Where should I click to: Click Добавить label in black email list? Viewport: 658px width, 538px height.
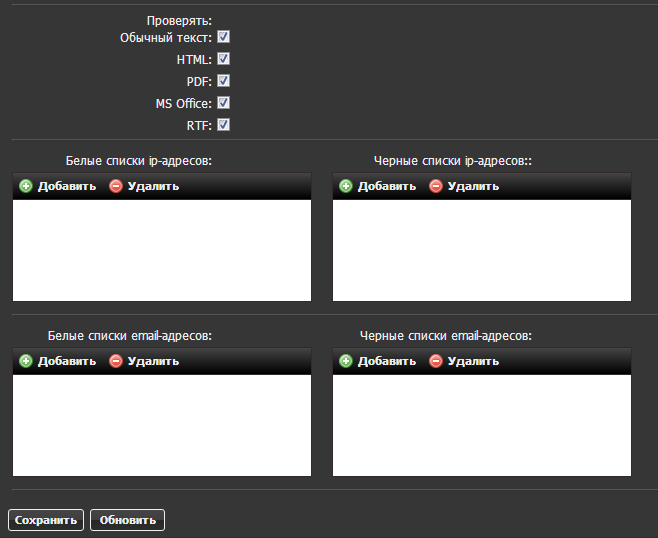[387, 361]
